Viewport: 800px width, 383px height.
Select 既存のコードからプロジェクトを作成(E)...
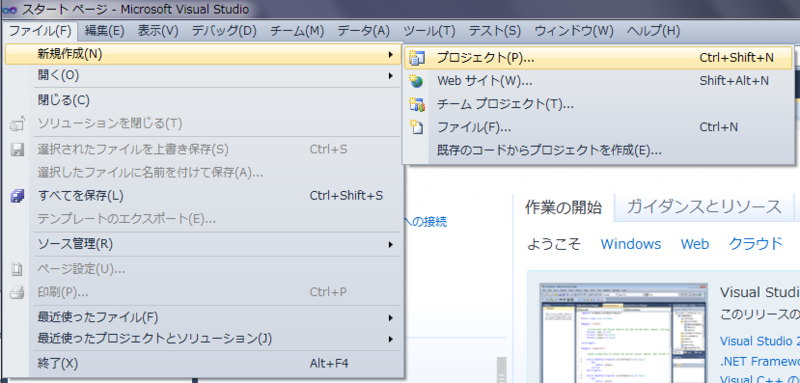598,150
